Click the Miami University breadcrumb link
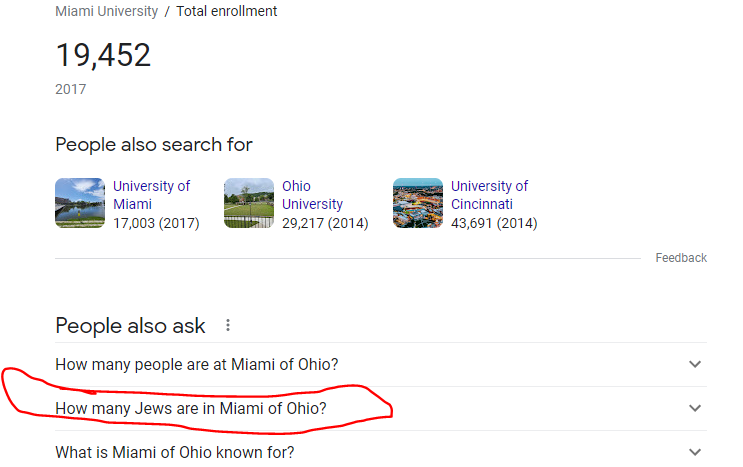 pyautogui.click(x=106, y=12)
